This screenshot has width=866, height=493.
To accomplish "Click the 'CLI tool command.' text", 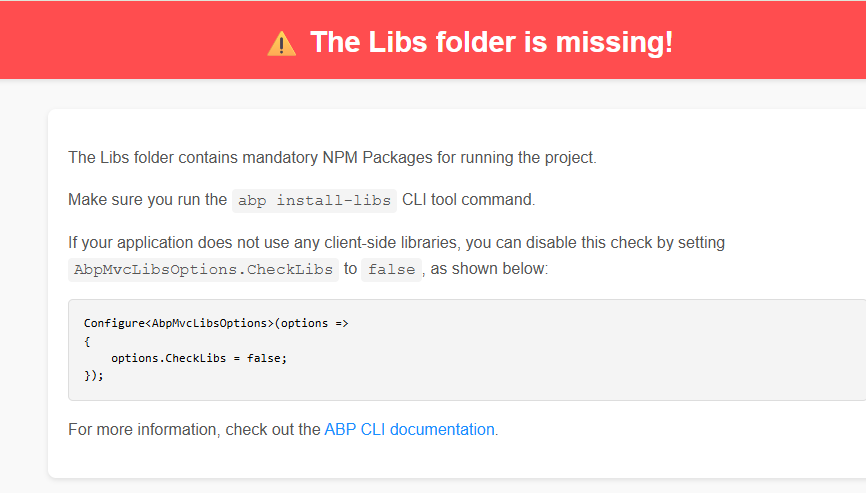I will (x=468, y=199).
